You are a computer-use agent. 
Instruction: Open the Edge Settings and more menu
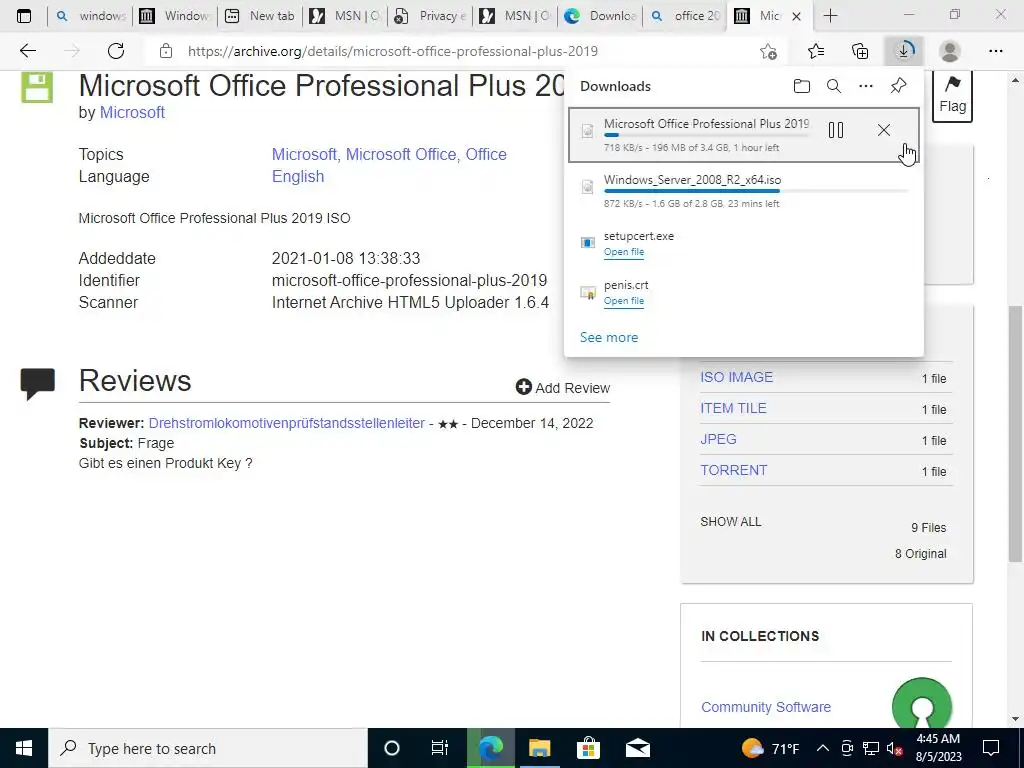tap(995, 51)
